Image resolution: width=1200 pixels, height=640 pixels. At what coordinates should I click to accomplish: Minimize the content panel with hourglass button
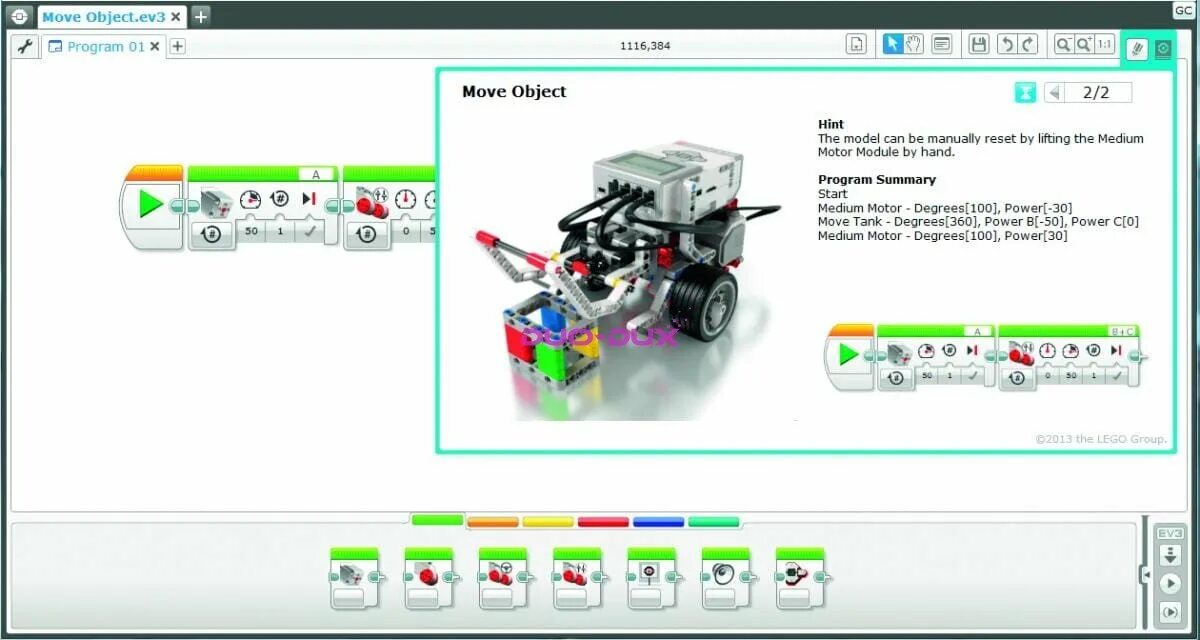pyautogui.click(x=1025, y=92)
